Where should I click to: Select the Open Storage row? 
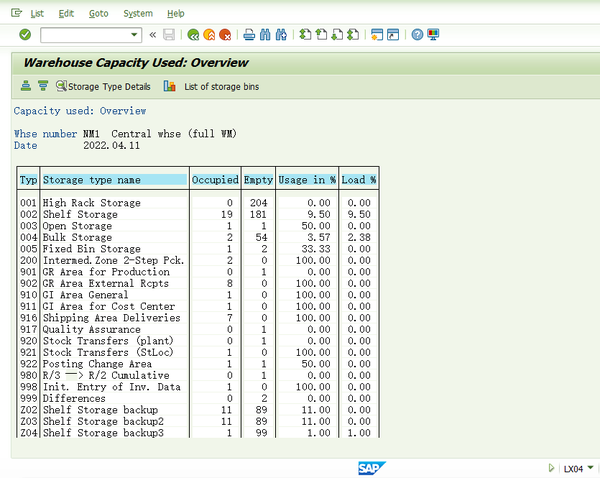(198, 226)
